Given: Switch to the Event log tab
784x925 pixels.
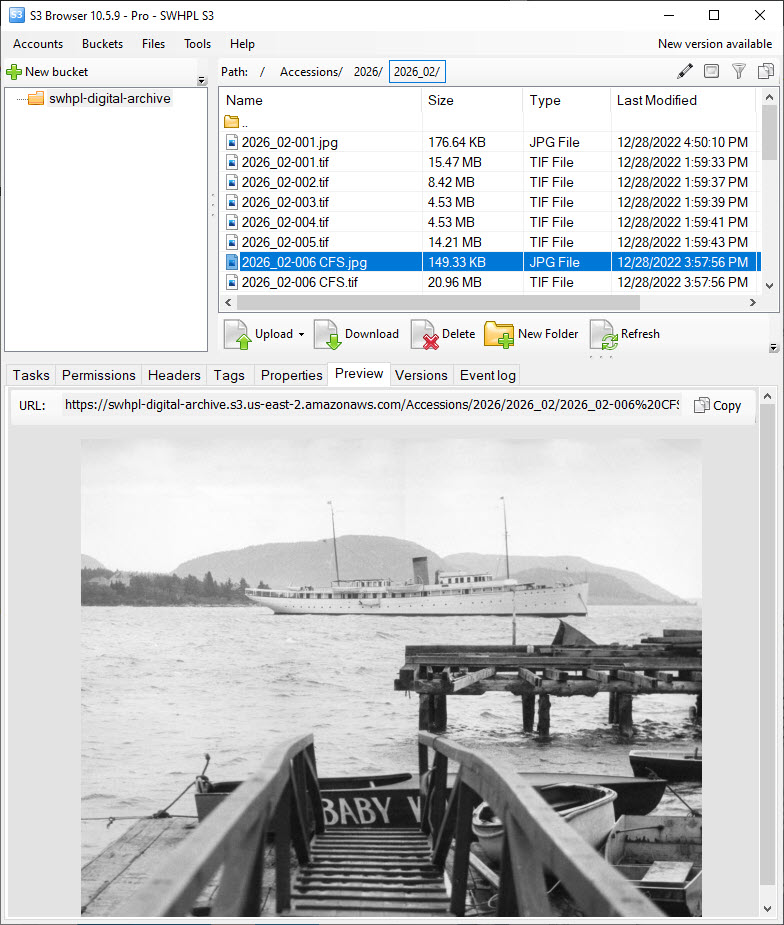Looking at the screenshot, I should (x=488, y=375).
